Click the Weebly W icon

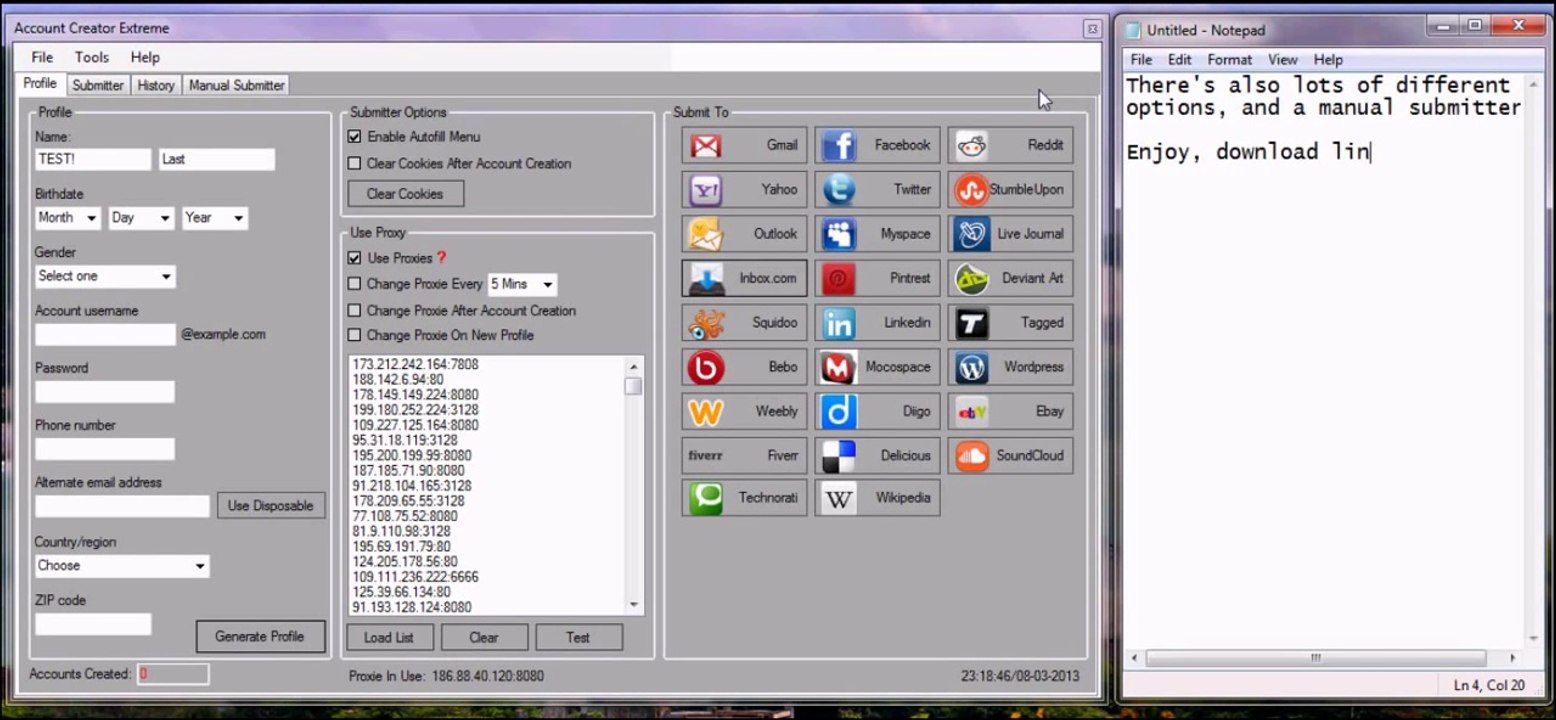705,411
